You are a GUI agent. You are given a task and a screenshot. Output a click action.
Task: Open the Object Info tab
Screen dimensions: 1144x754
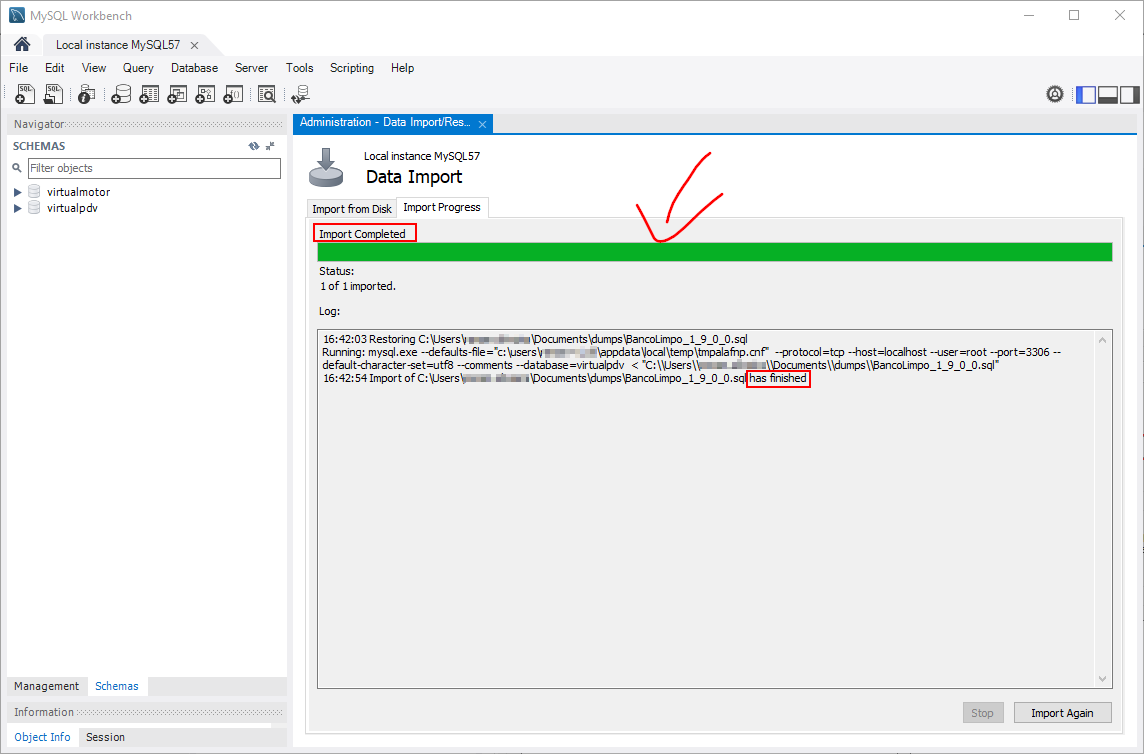coord(42,737)
